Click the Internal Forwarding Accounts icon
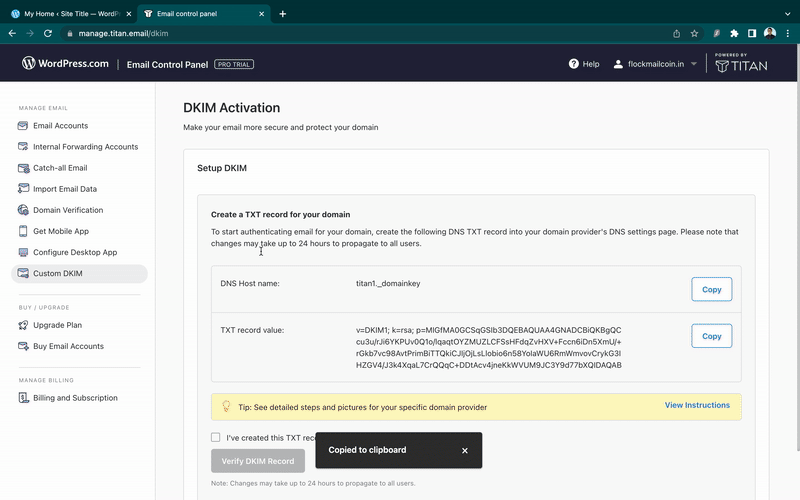The width and height of the screenshot is (800, 500). tap(23, 146)
